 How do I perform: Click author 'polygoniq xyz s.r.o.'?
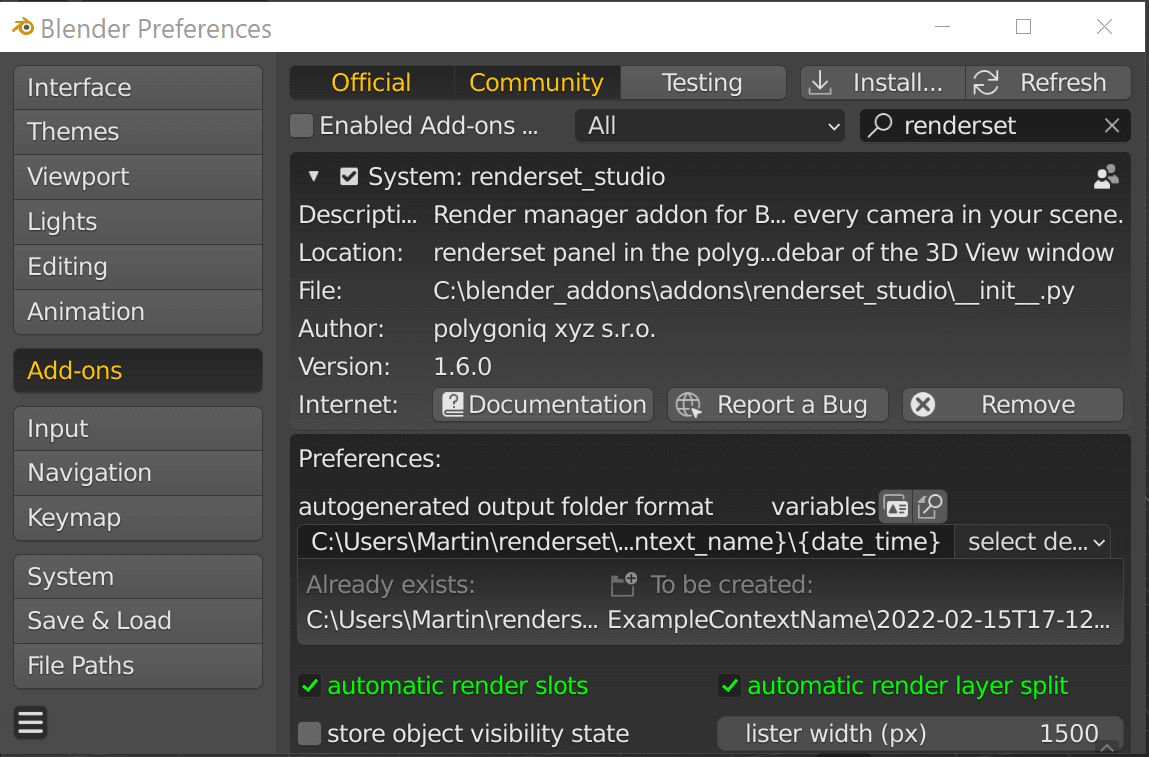tap(544, 329)
